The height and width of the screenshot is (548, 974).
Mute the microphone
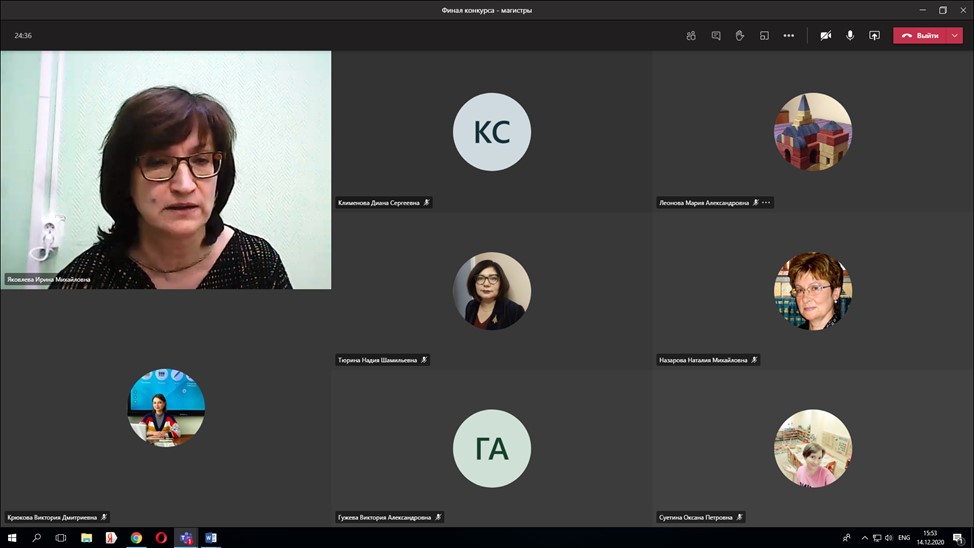[x=850, y=36]
